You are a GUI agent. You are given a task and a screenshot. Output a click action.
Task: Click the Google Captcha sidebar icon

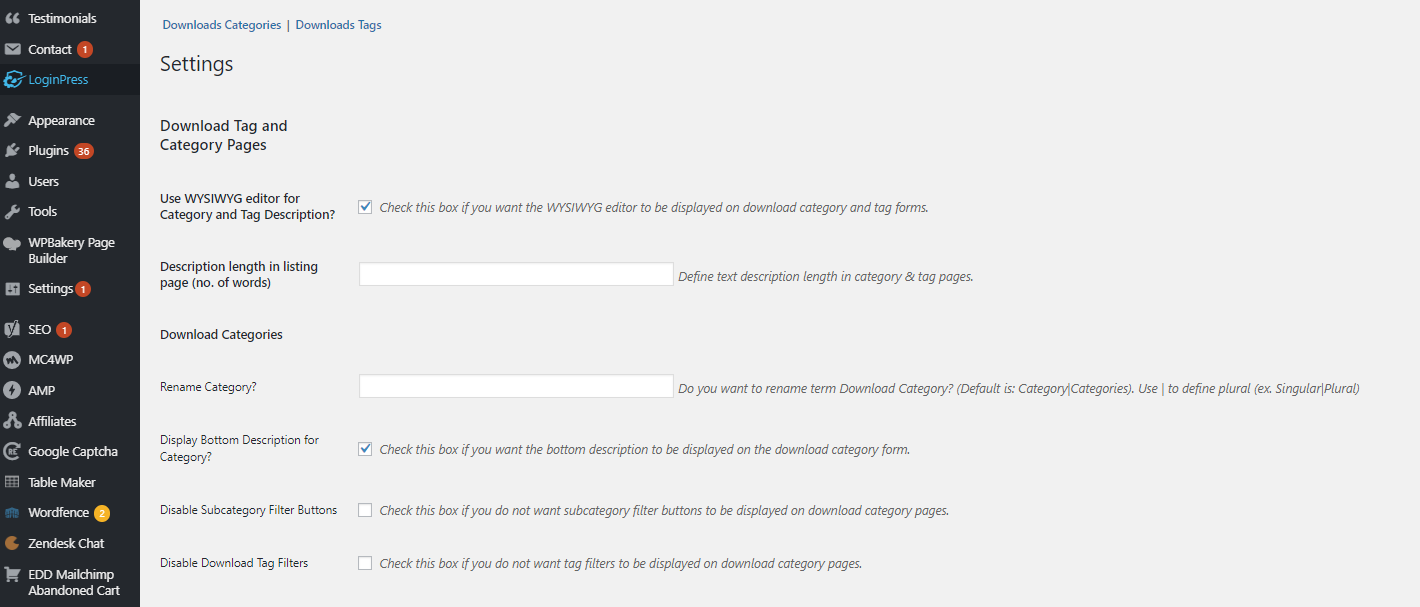tap(12, 451)
